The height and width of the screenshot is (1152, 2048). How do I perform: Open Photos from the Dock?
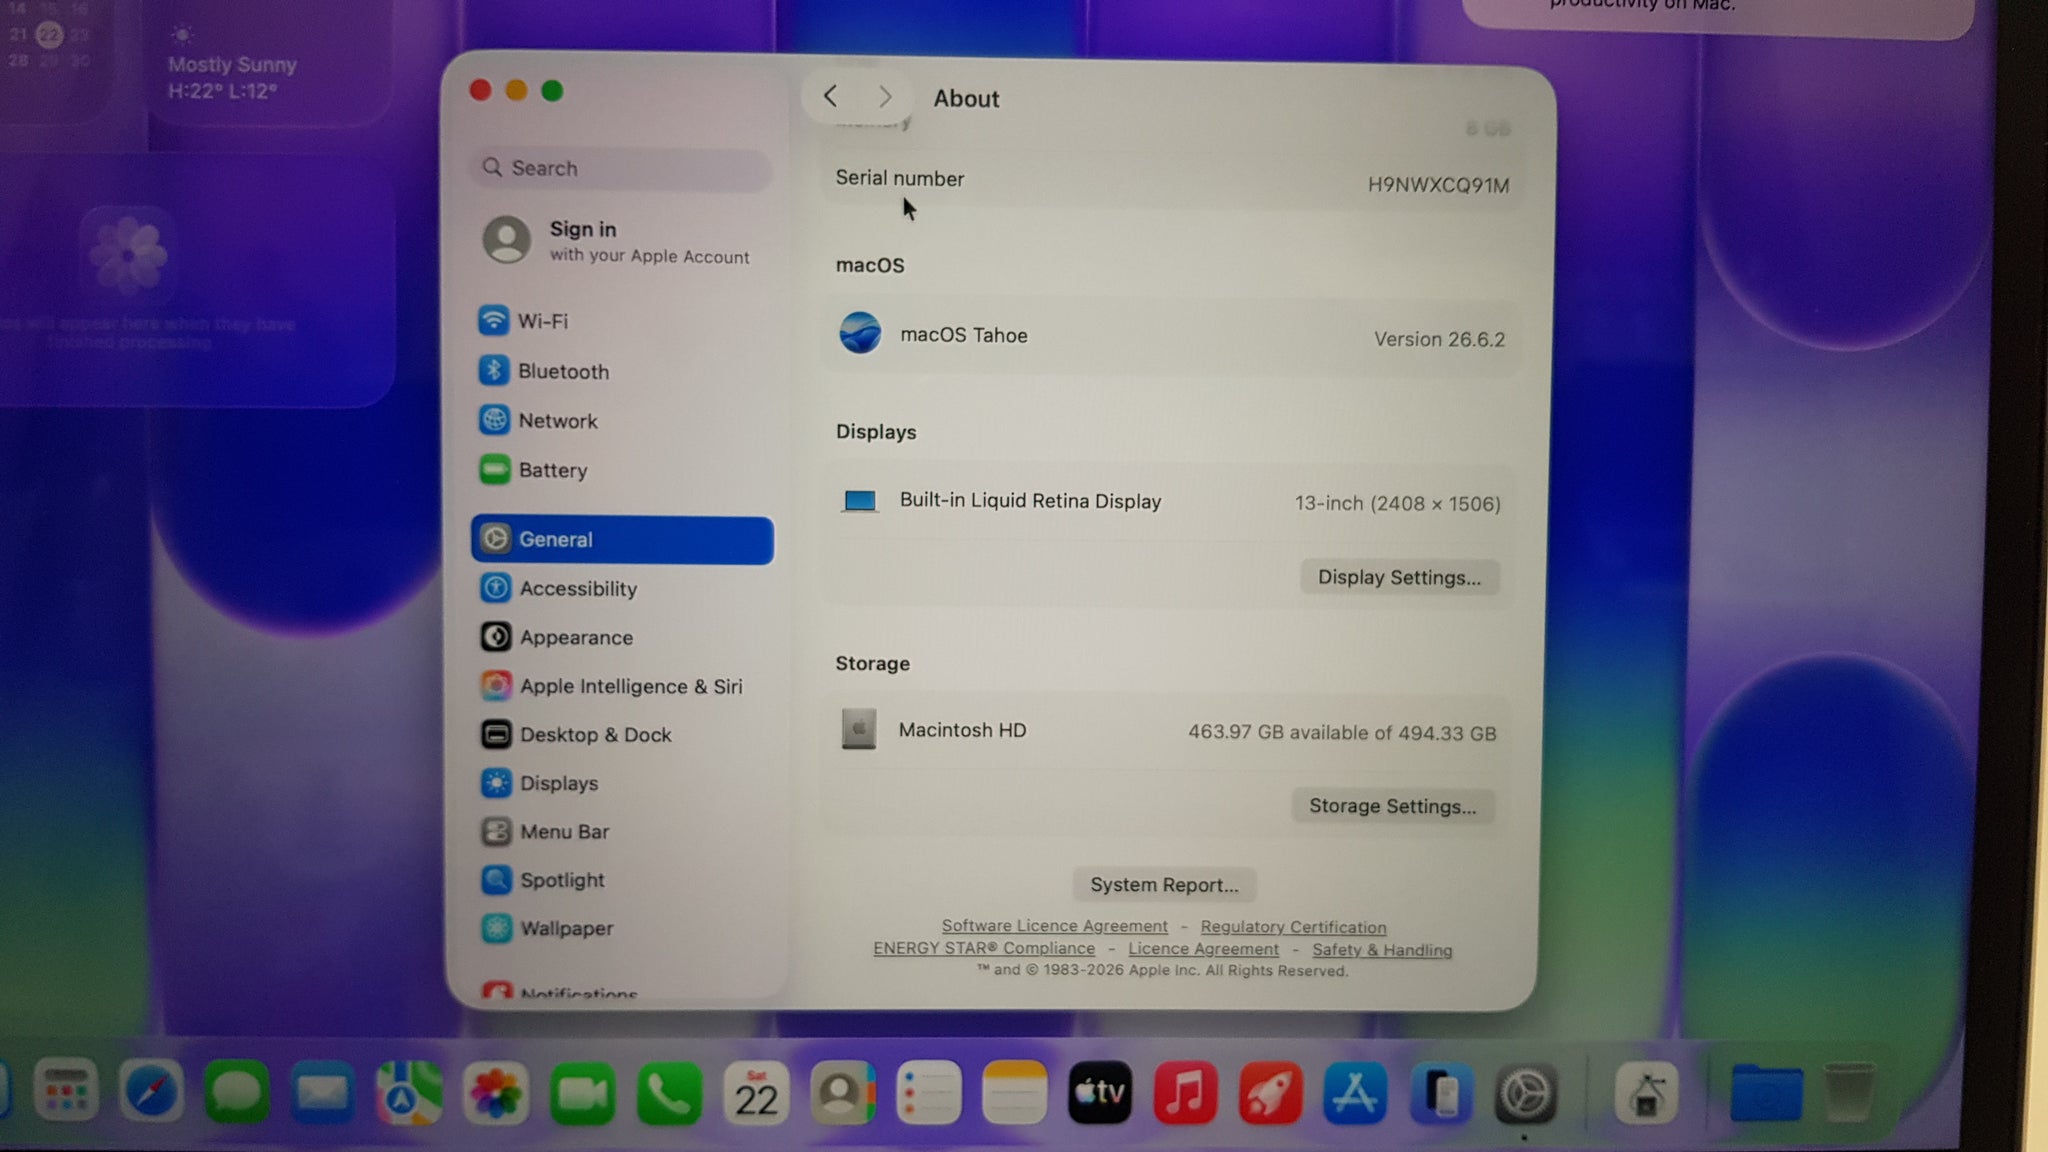pyautogui.click(x=496, y=1093)
